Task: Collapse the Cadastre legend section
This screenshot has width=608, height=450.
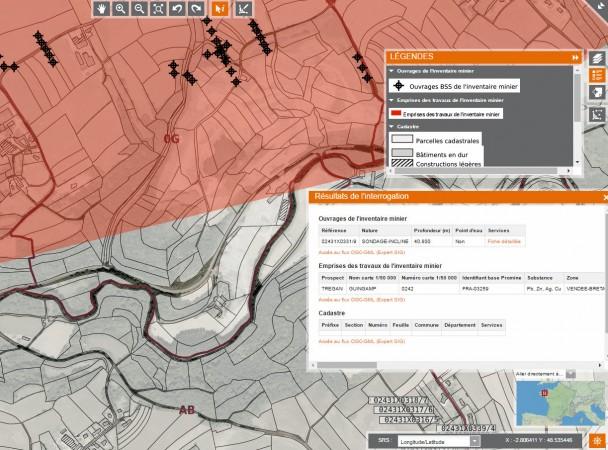Action: click(392, 127)
